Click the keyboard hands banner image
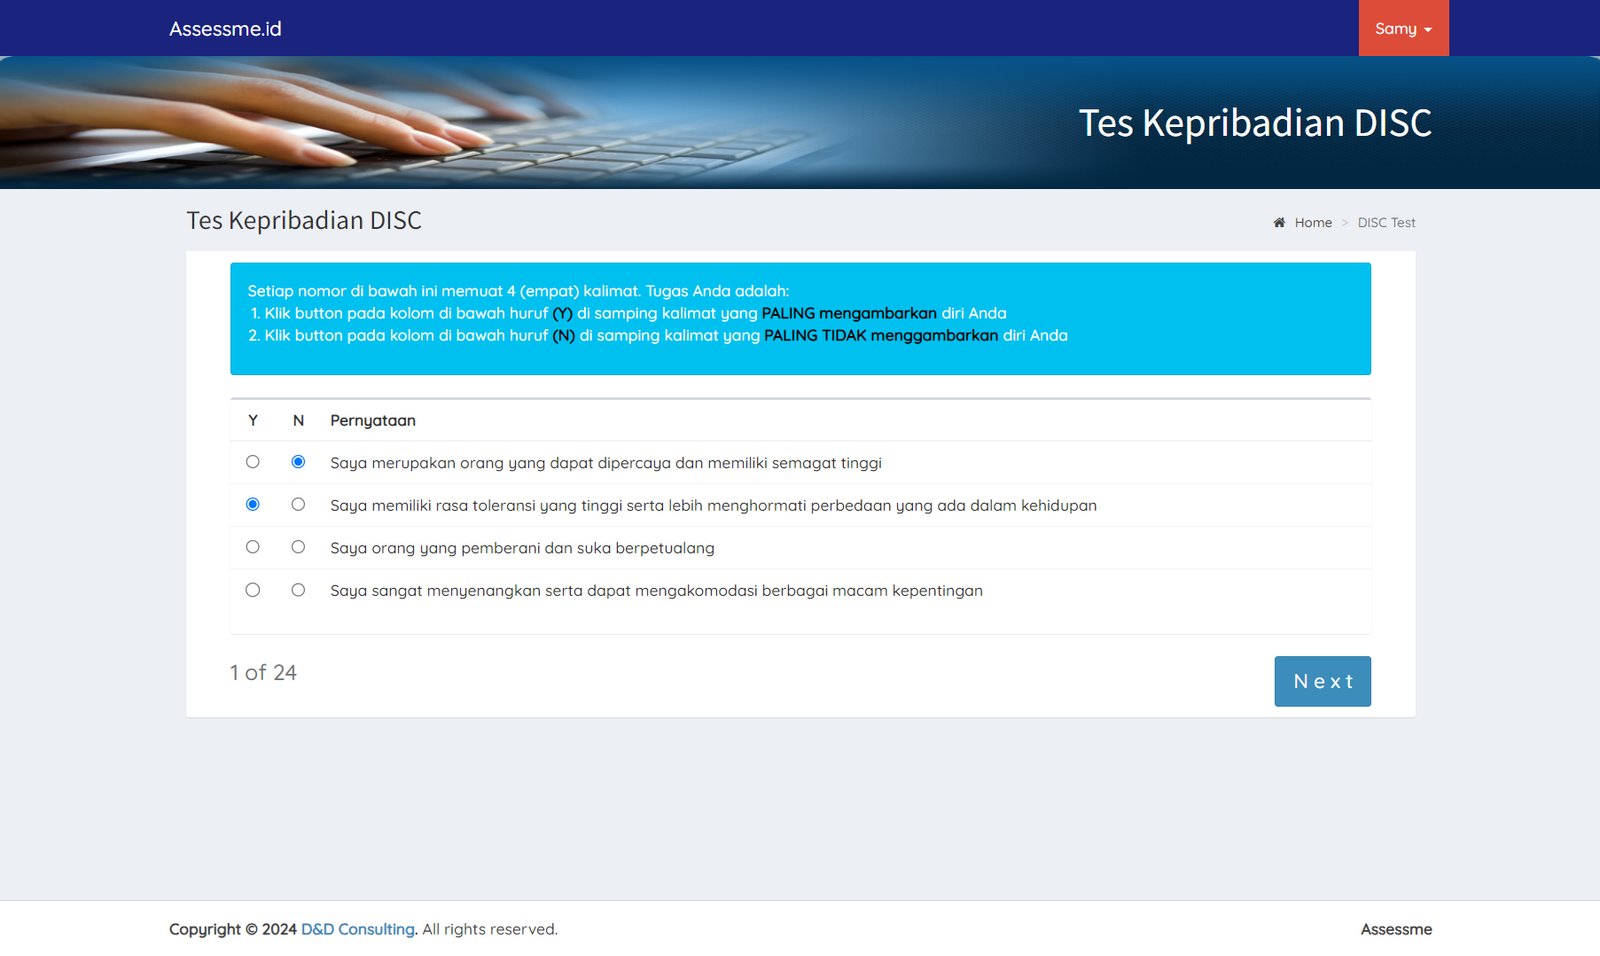Image resolution: width=1600 pixels, height=956 pixels. coord(400,122)
